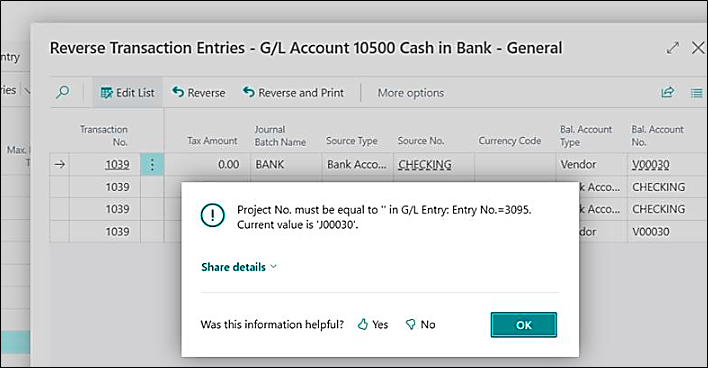Click the Bal. Account No. column header

tap(657, 135)
